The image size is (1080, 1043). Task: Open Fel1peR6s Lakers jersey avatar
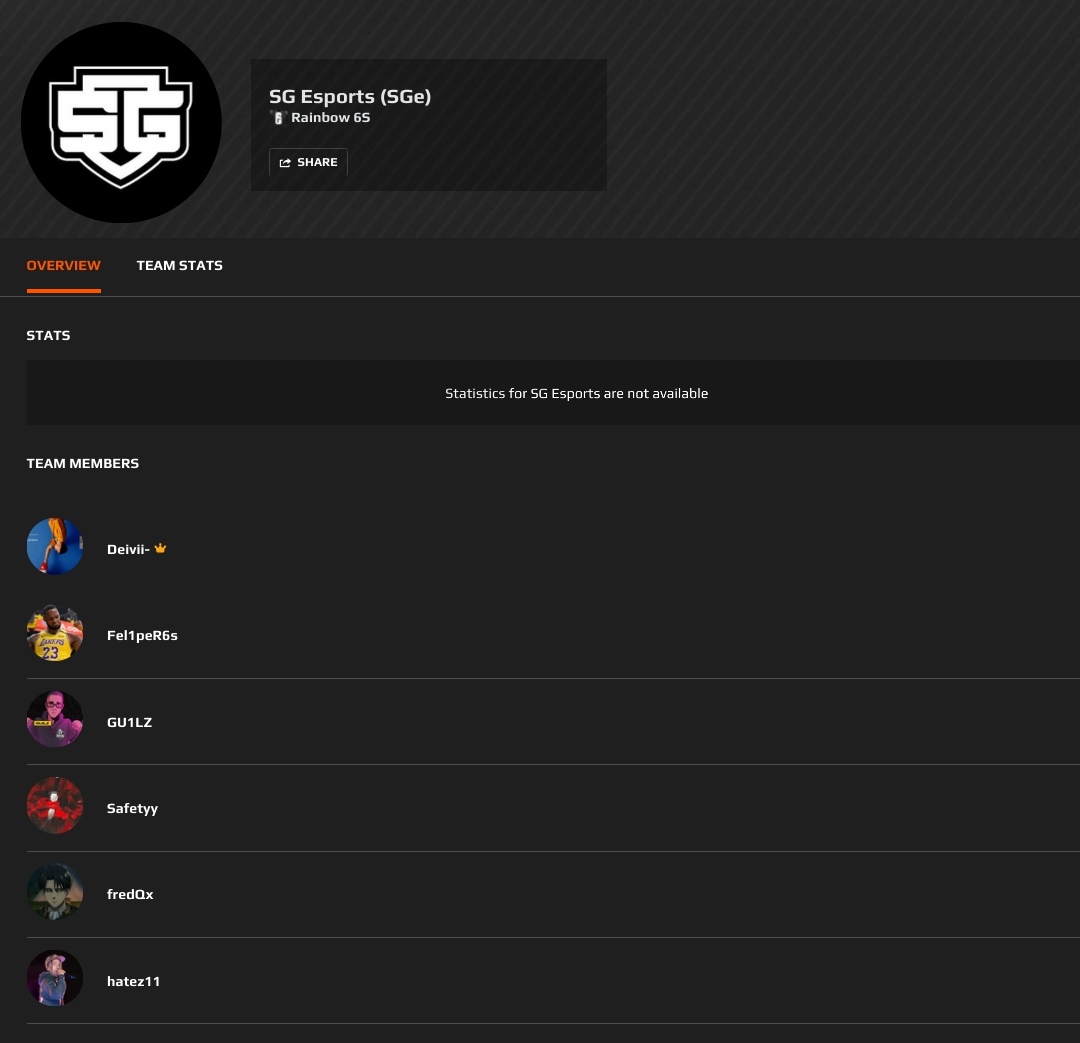point(55,633)
